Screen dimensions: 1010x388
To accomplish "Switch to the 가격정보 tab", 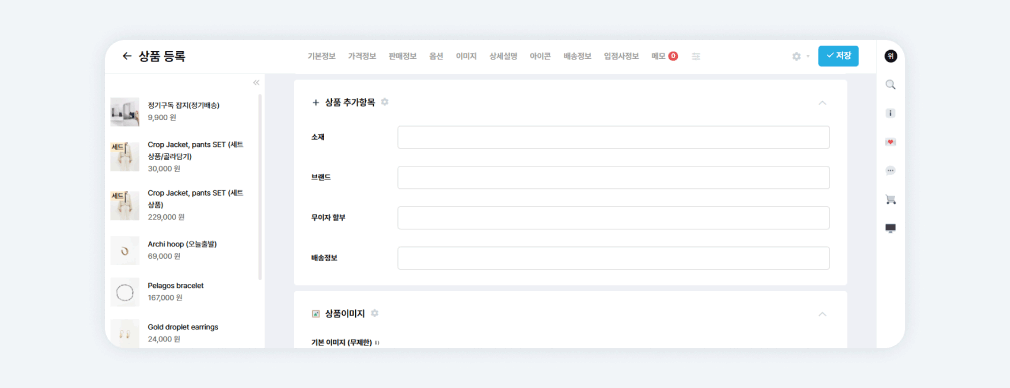I will point(362,57).
